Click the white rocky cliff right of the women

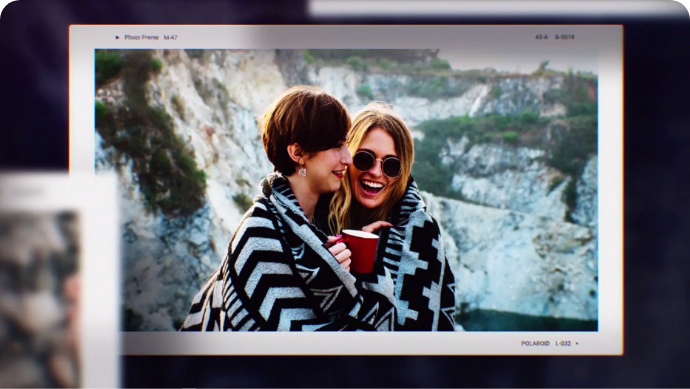click(519, 246)
